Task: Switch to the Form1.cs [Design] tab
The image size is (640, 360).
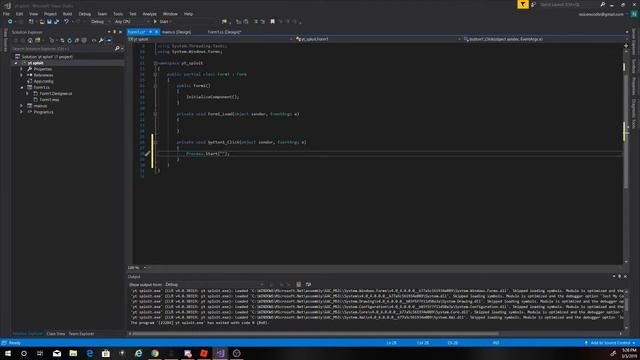Action: 224,32
